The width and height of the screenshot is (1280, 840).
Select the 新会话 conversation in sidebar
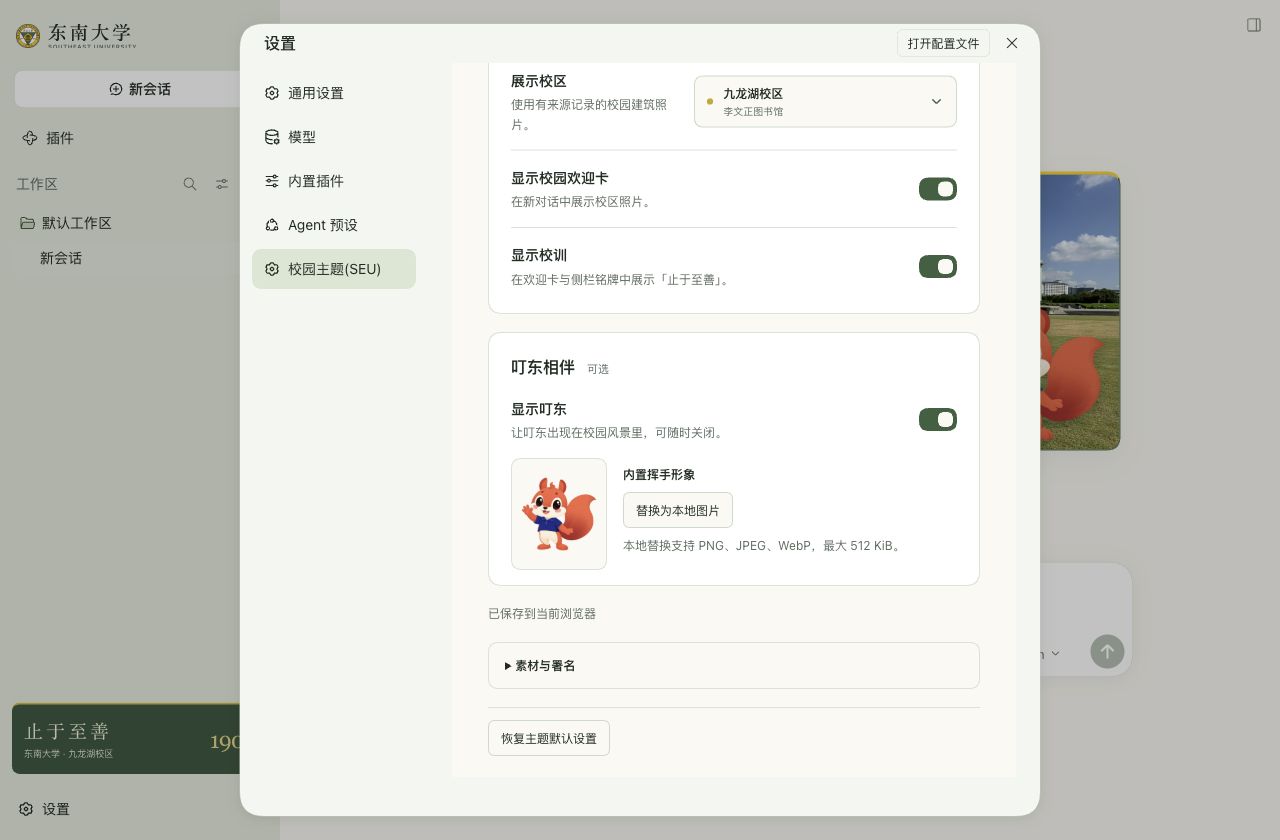pos(61,258)
